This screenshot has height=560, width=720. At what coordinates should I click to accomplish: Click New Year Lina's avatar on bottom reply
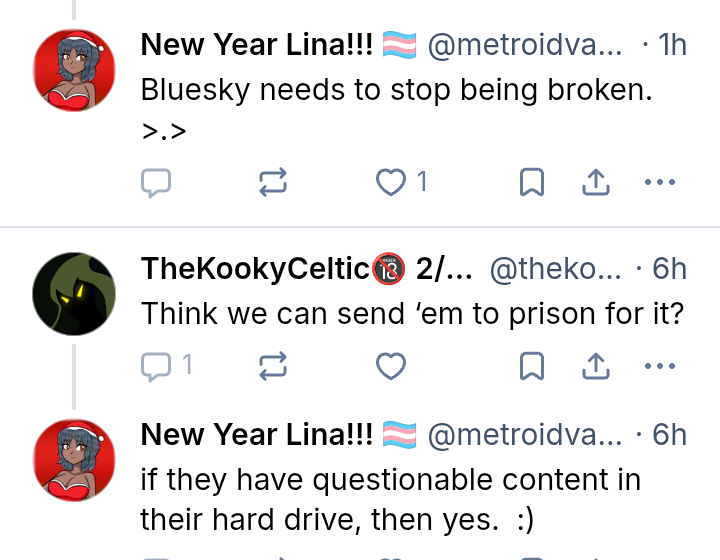73,459
